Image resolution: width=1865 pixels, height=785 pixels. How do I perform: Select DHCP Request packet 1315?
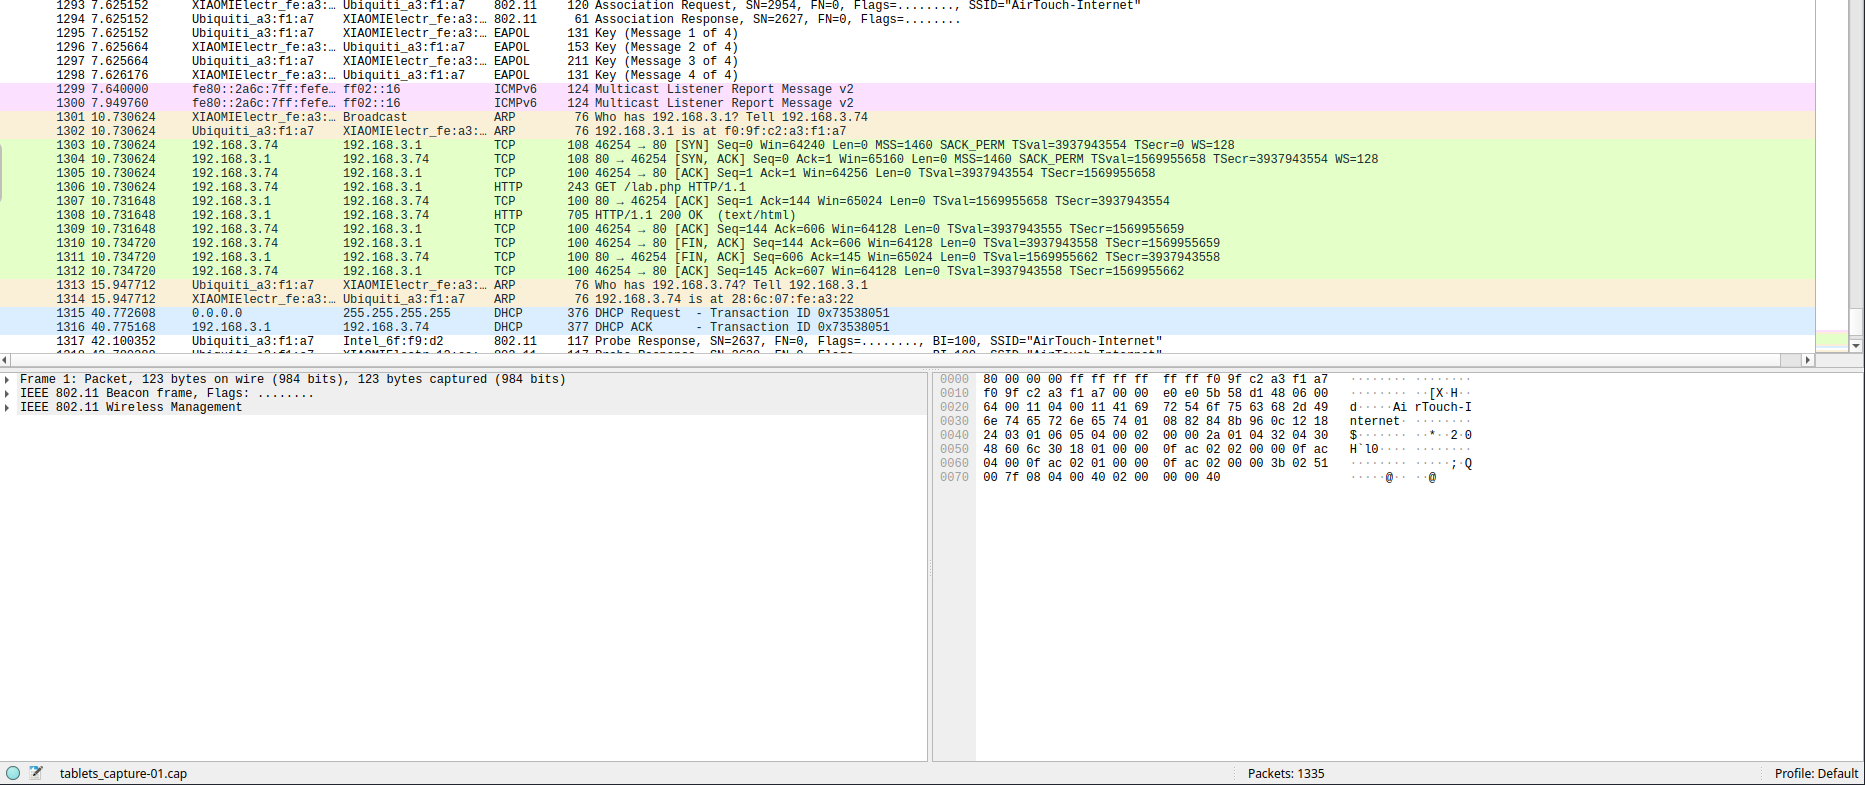tap(907, 313)
